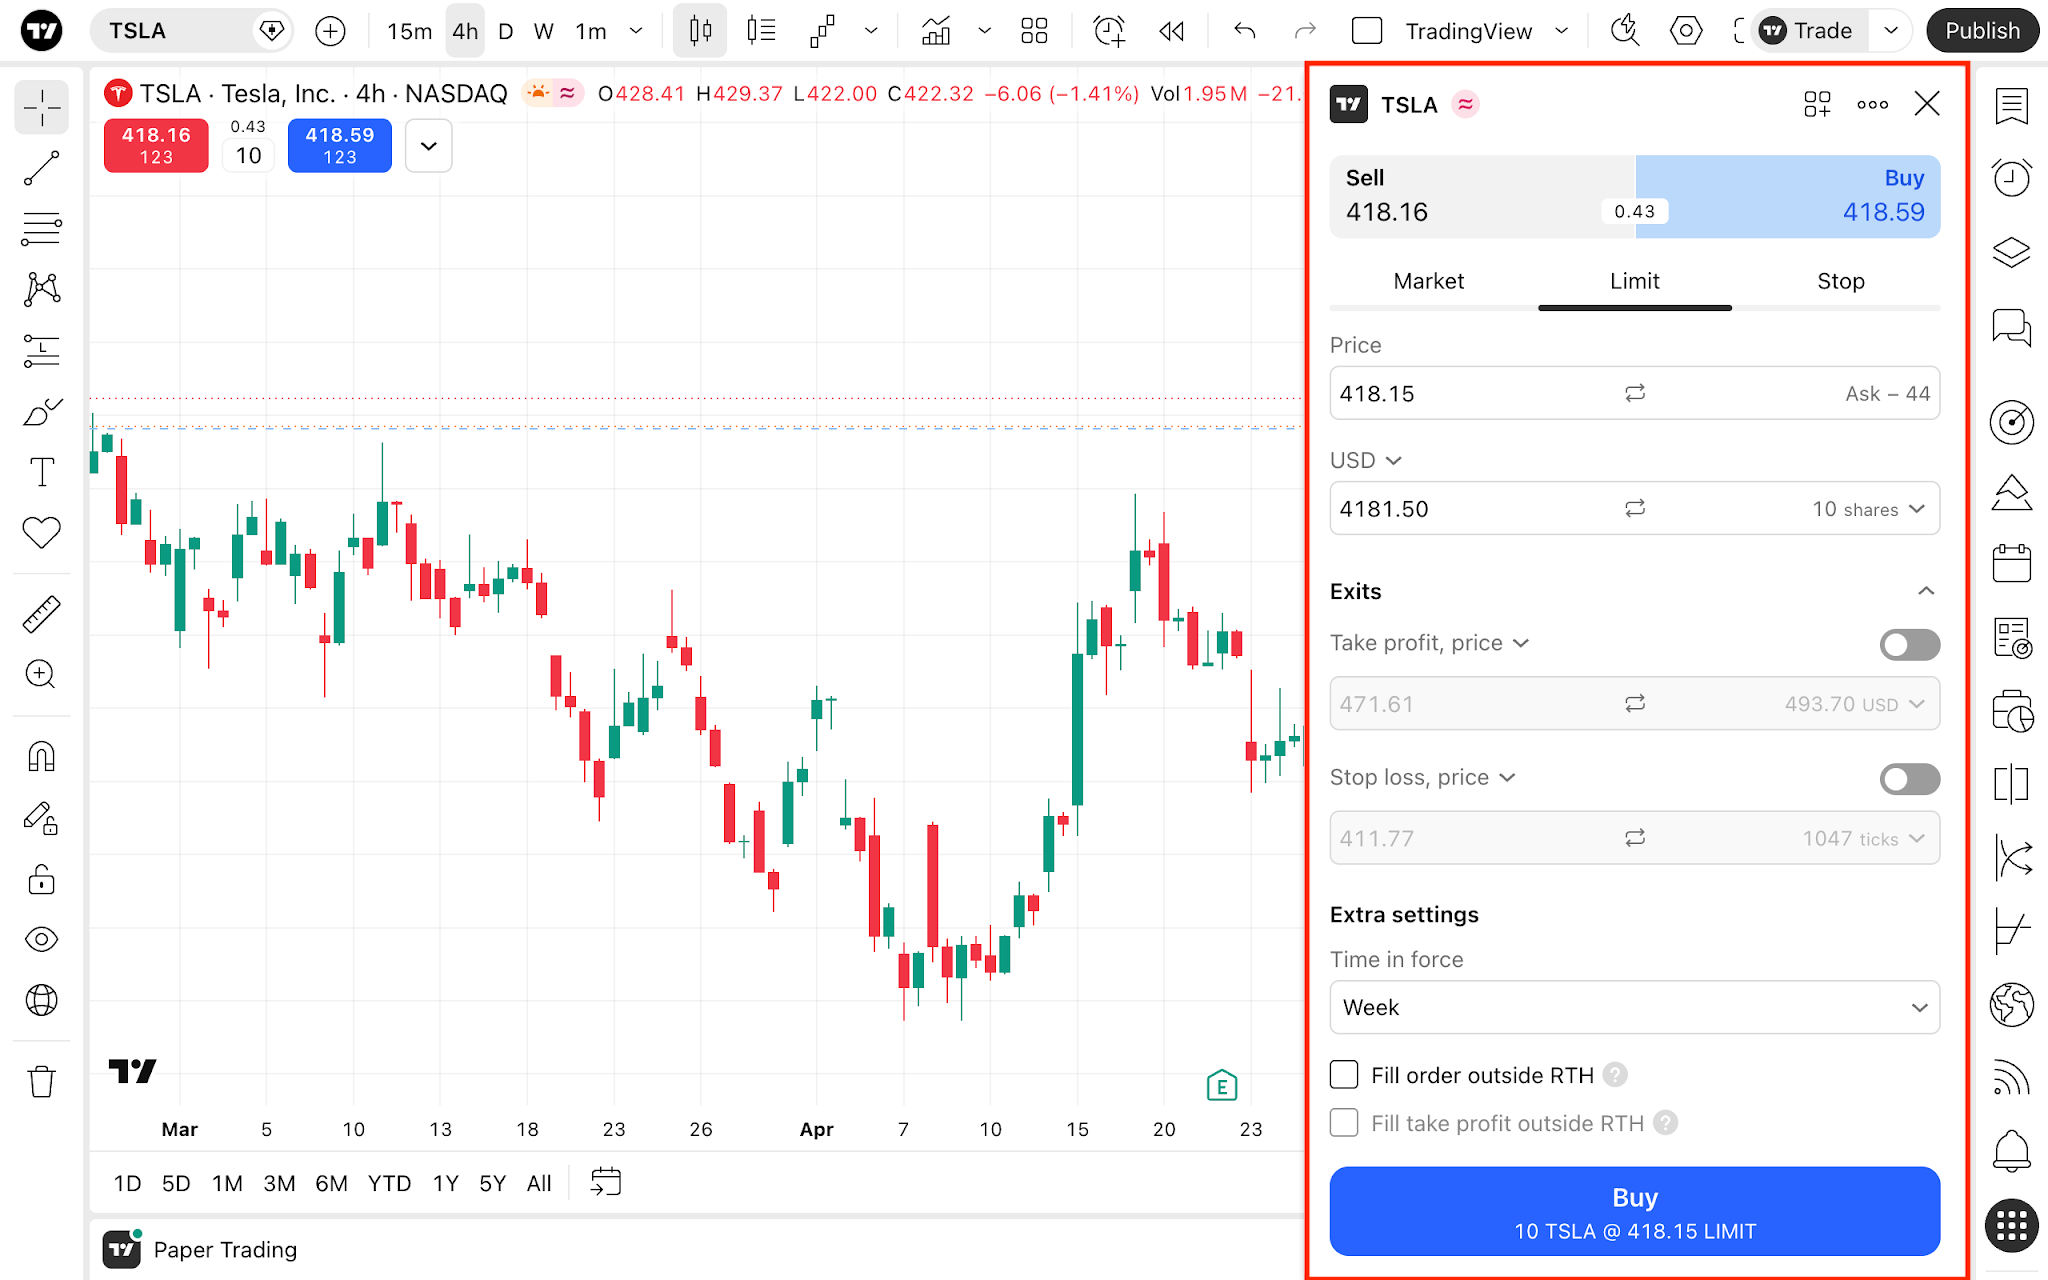Check Fill order outside RTH
The width and height of the screenshot is (2048, 1280).
tap(1344, 1075)
